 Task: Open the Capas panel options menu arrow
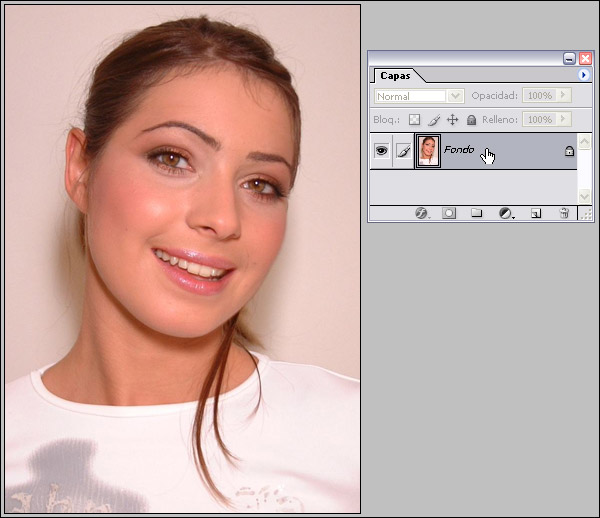[x=584, y=75]
